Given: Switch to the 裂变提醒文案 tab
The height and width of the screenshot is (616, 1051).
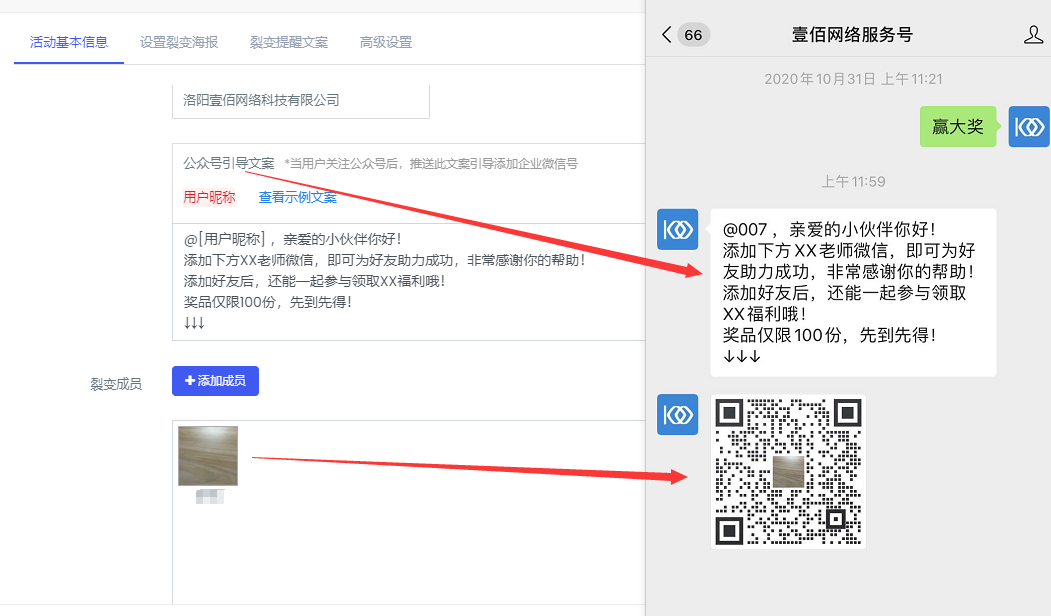Looking at the screenshot, I should pos(289,42).
